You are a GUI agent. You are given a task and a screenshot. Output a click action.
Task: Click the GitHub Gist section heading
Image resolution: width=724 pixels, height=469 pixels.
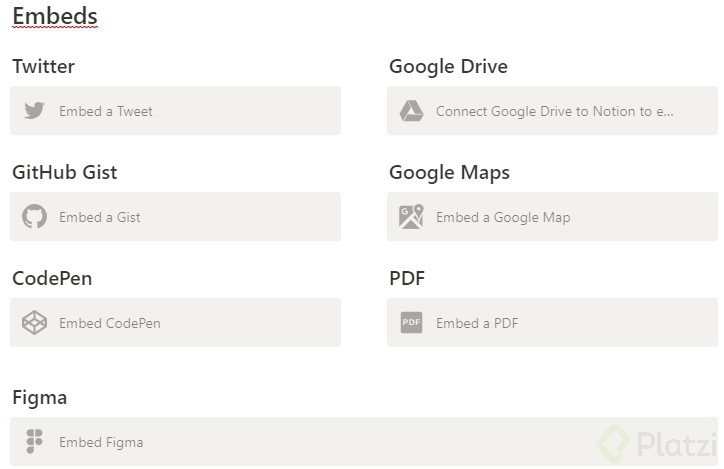(x=65, y=172)
